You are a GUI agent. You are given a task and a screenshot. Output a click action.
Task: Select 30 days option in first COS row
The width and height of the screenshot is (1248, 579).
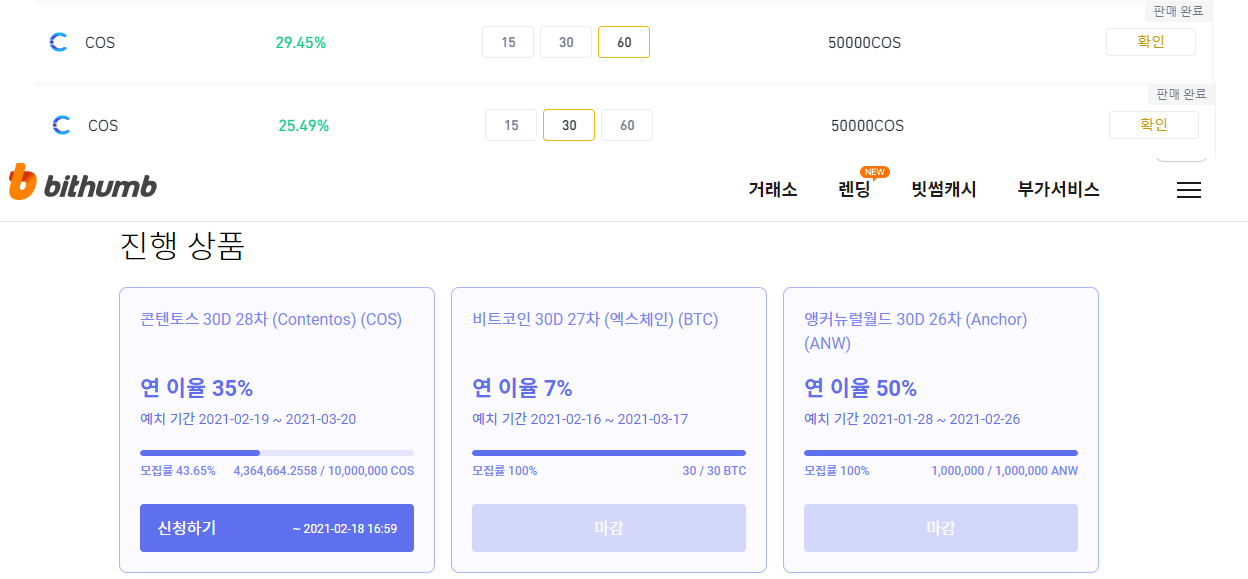tap(566, 43)
